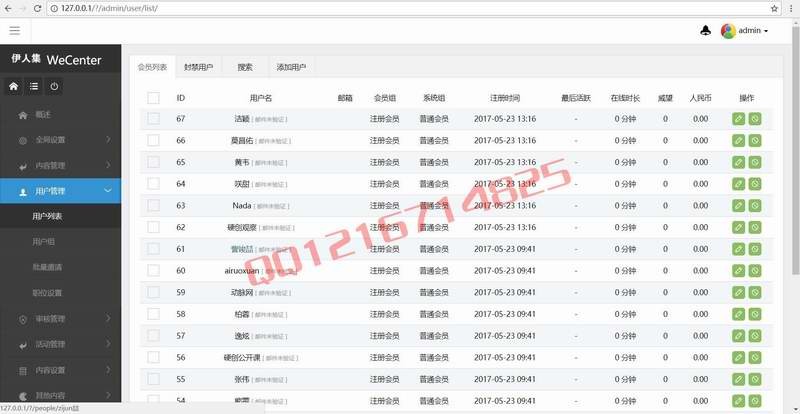Expand the 活动管理 sidebar section
Image resolution: width=800 pixels, height=414 pixels.
pyautogui.click(x=61, y=344)
